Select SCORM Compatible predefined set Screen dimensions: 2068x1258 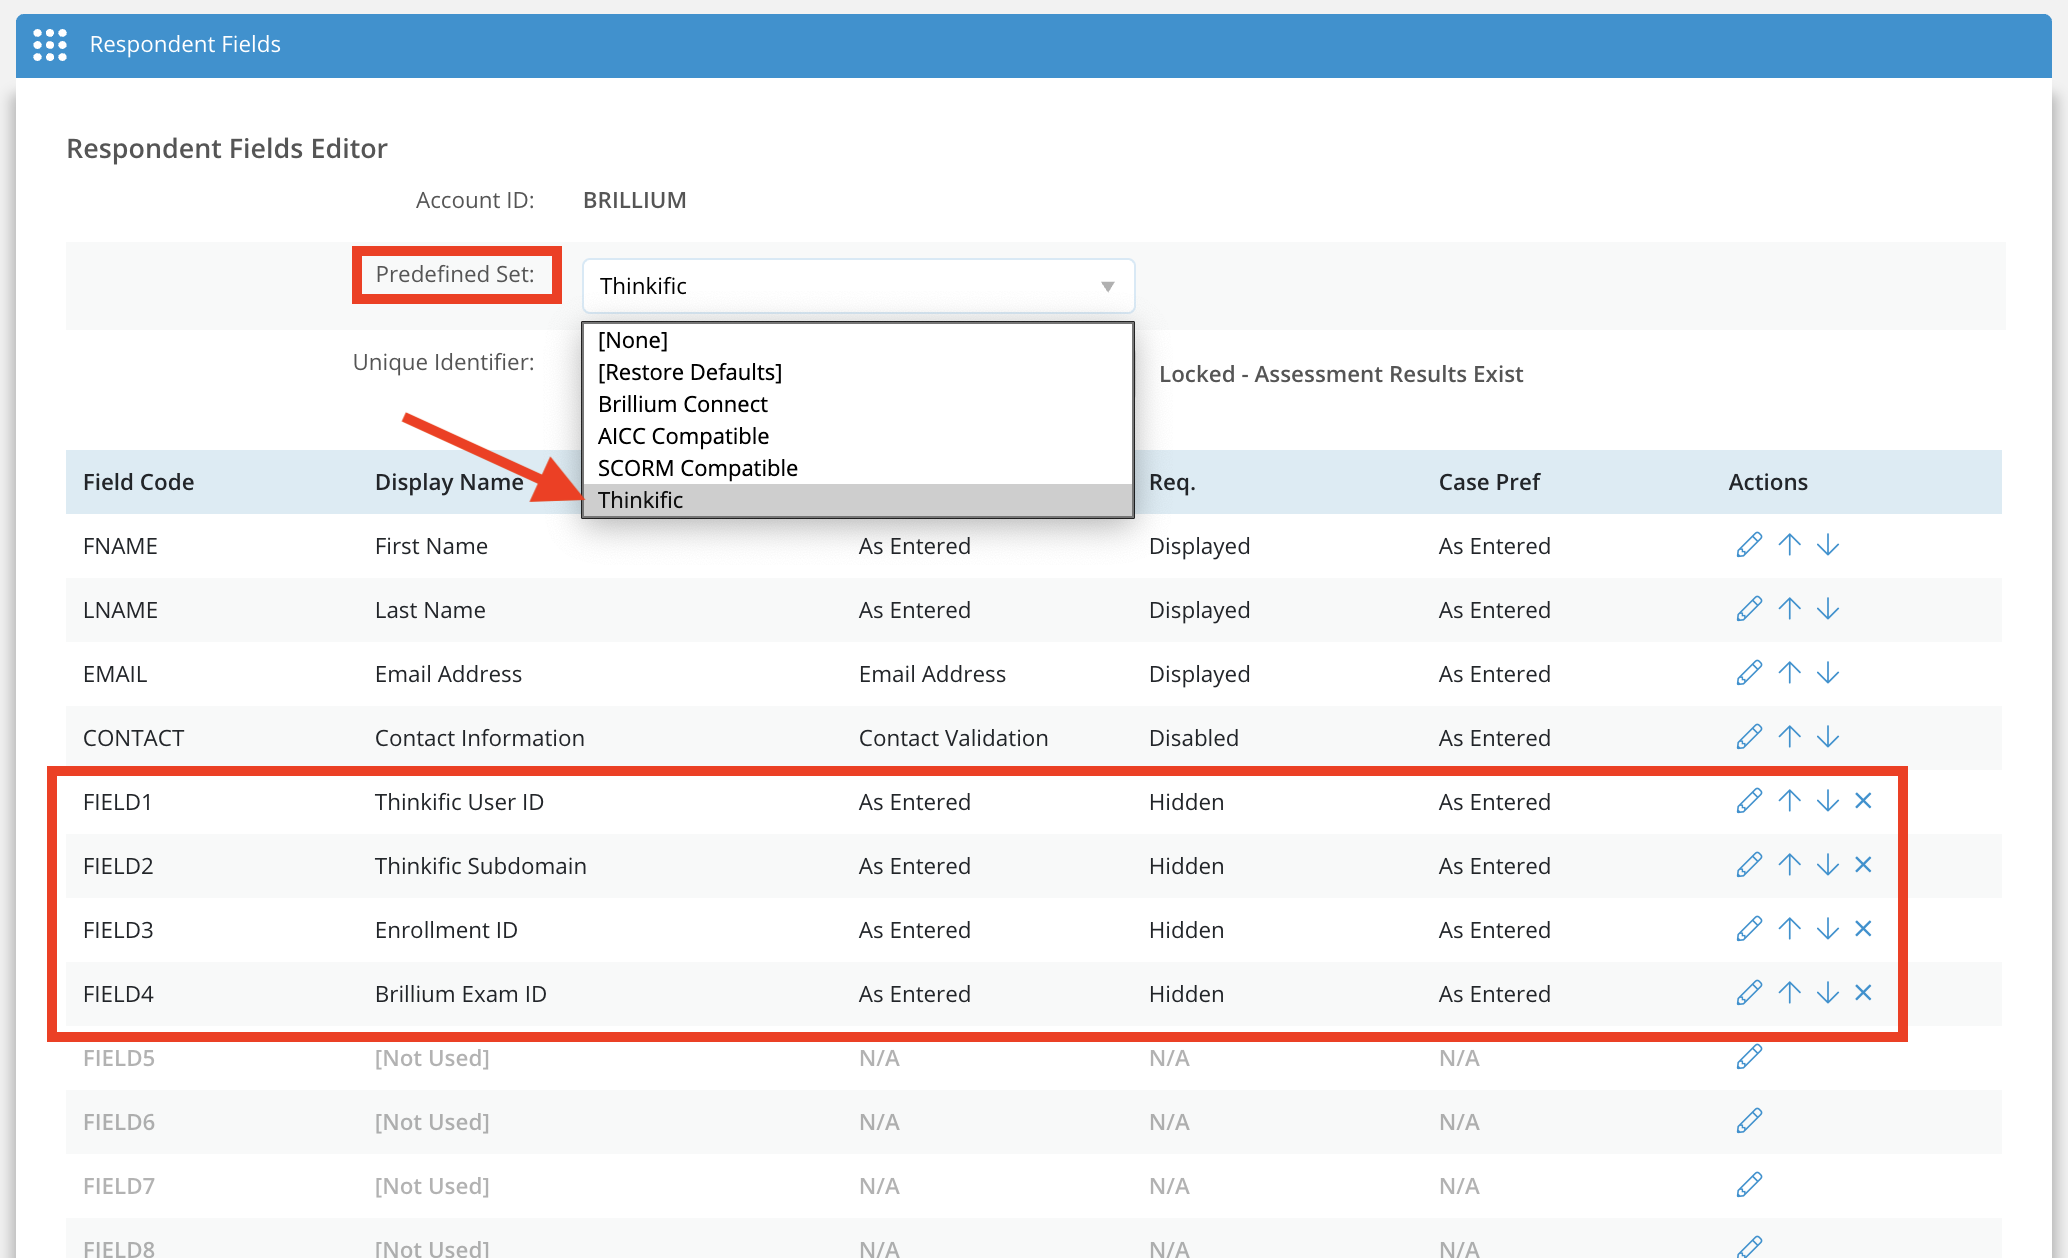[x=858, y=468]
